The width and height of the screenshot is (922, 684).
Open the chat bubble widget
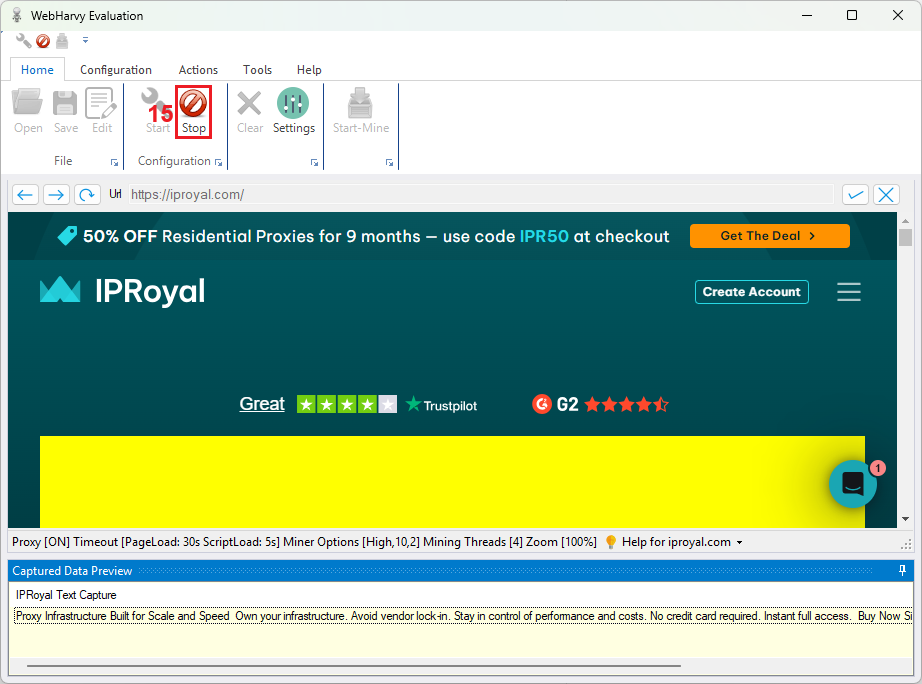pyautogui.click(x=853, y=484)
